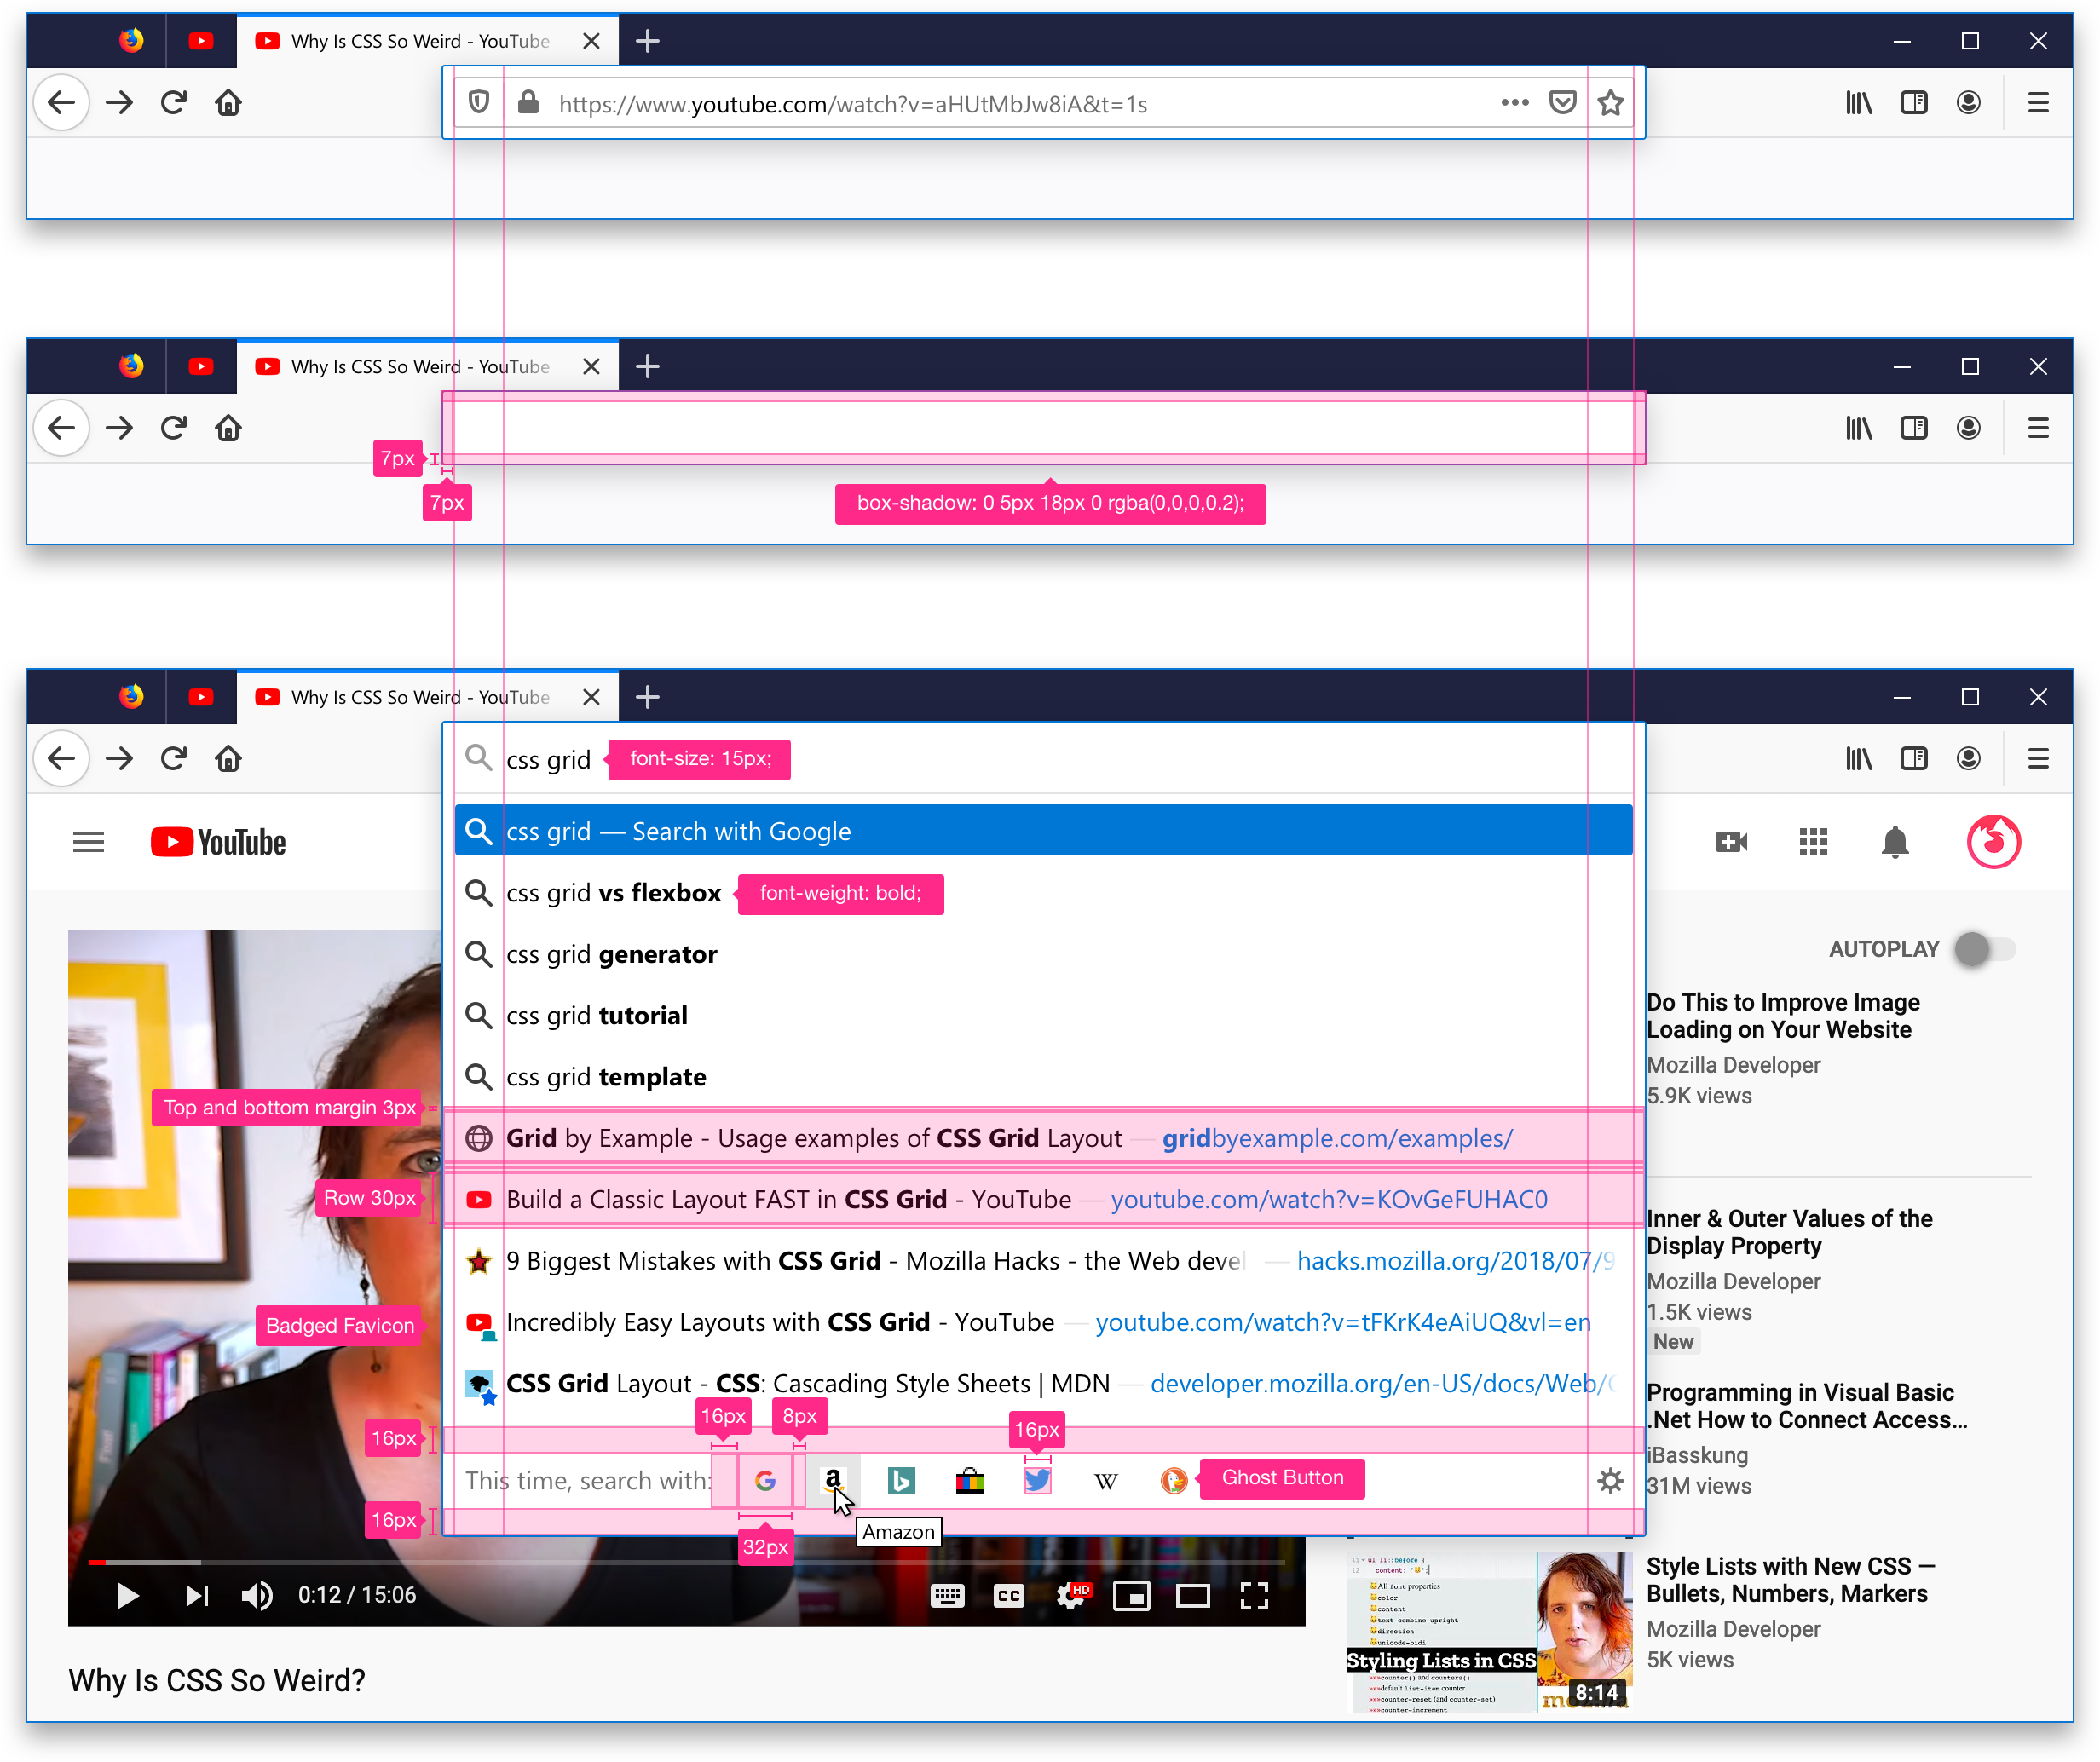2100x1762 pixels.
Task: Open hamburger menu in top window
Action: 2038,102
